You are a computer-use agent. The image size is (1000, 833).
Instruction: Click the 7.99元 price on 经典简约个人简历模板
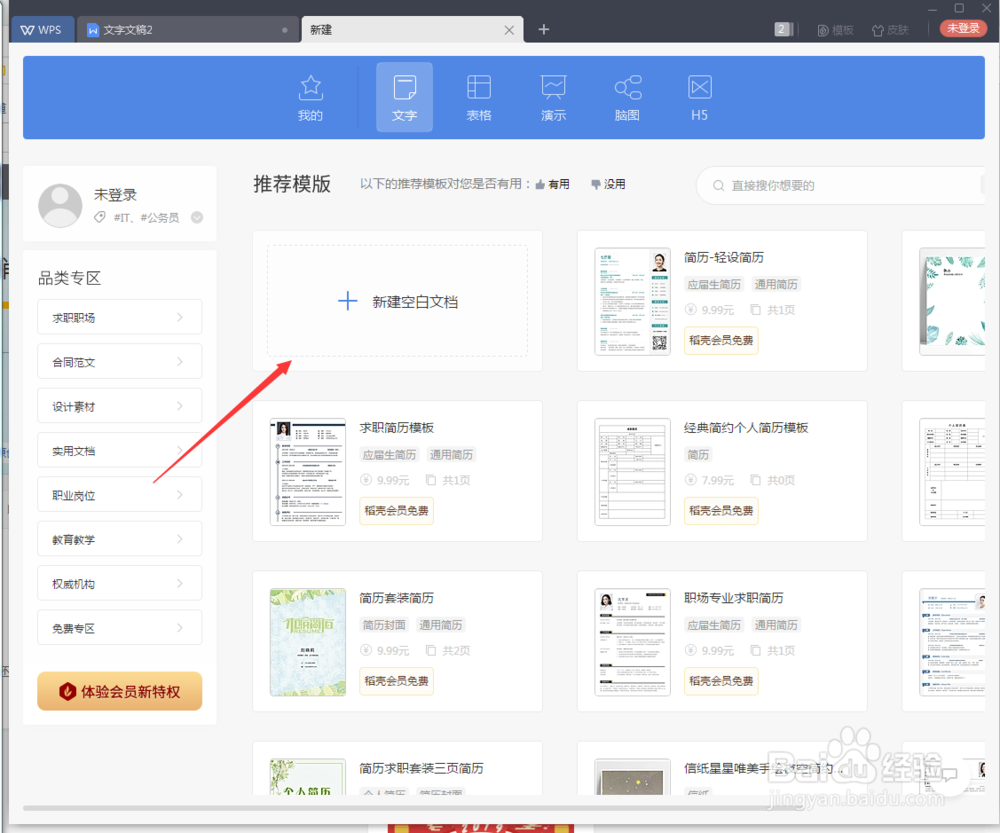tap(710, 480)
